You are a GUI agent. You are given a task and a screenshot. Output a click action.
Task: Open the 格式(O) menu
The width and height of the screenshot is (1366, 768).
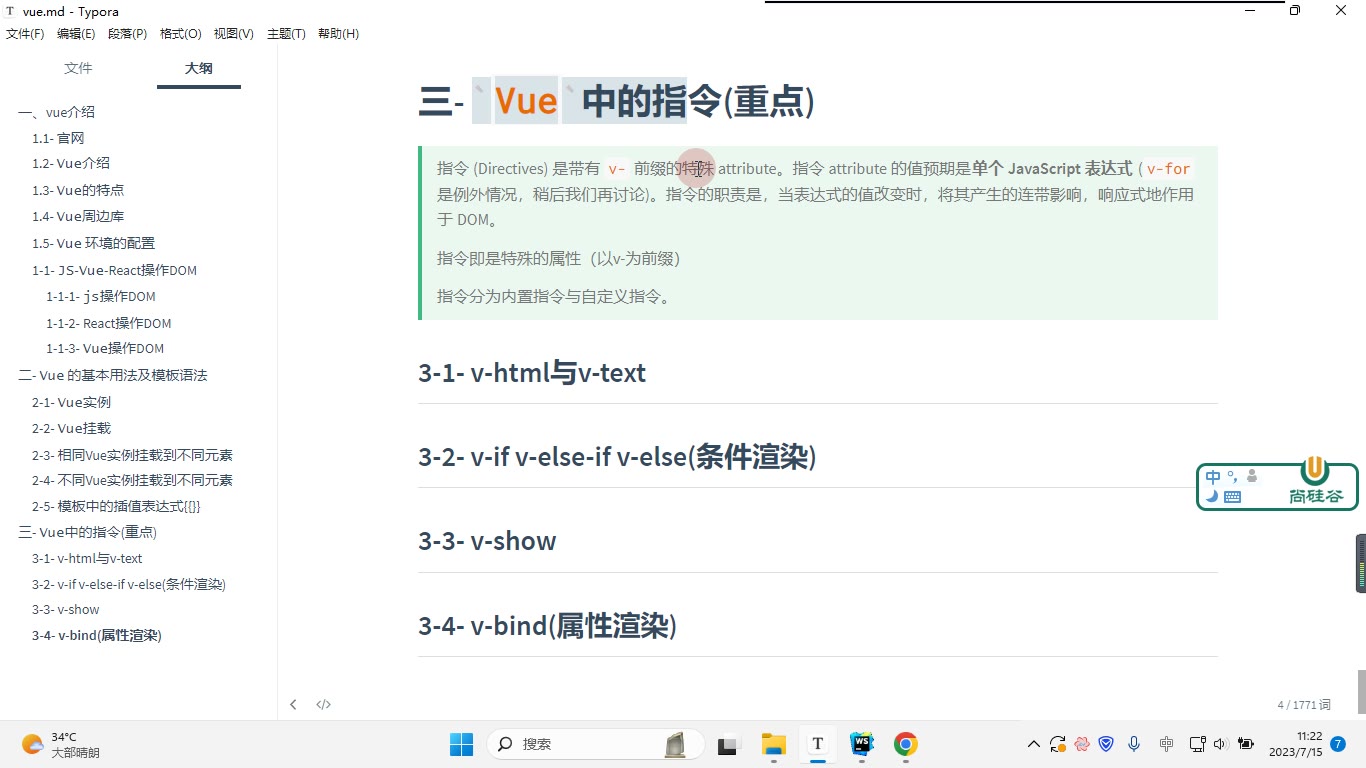coord(180,34)
